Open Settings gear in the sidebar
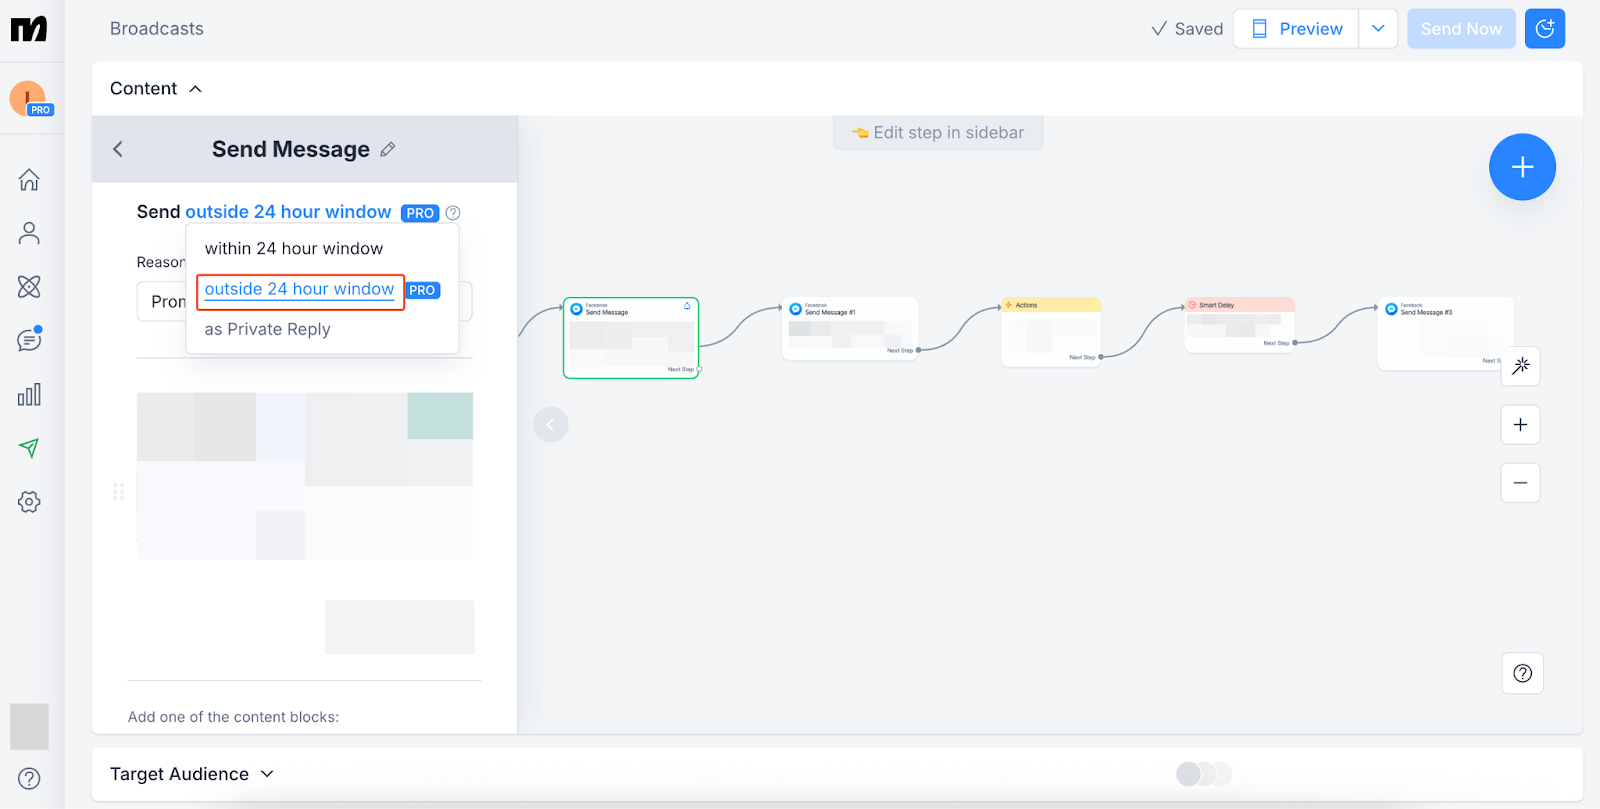Viewport: 1600px width, 809px height. pyautogui.click(x=29, y=502)
